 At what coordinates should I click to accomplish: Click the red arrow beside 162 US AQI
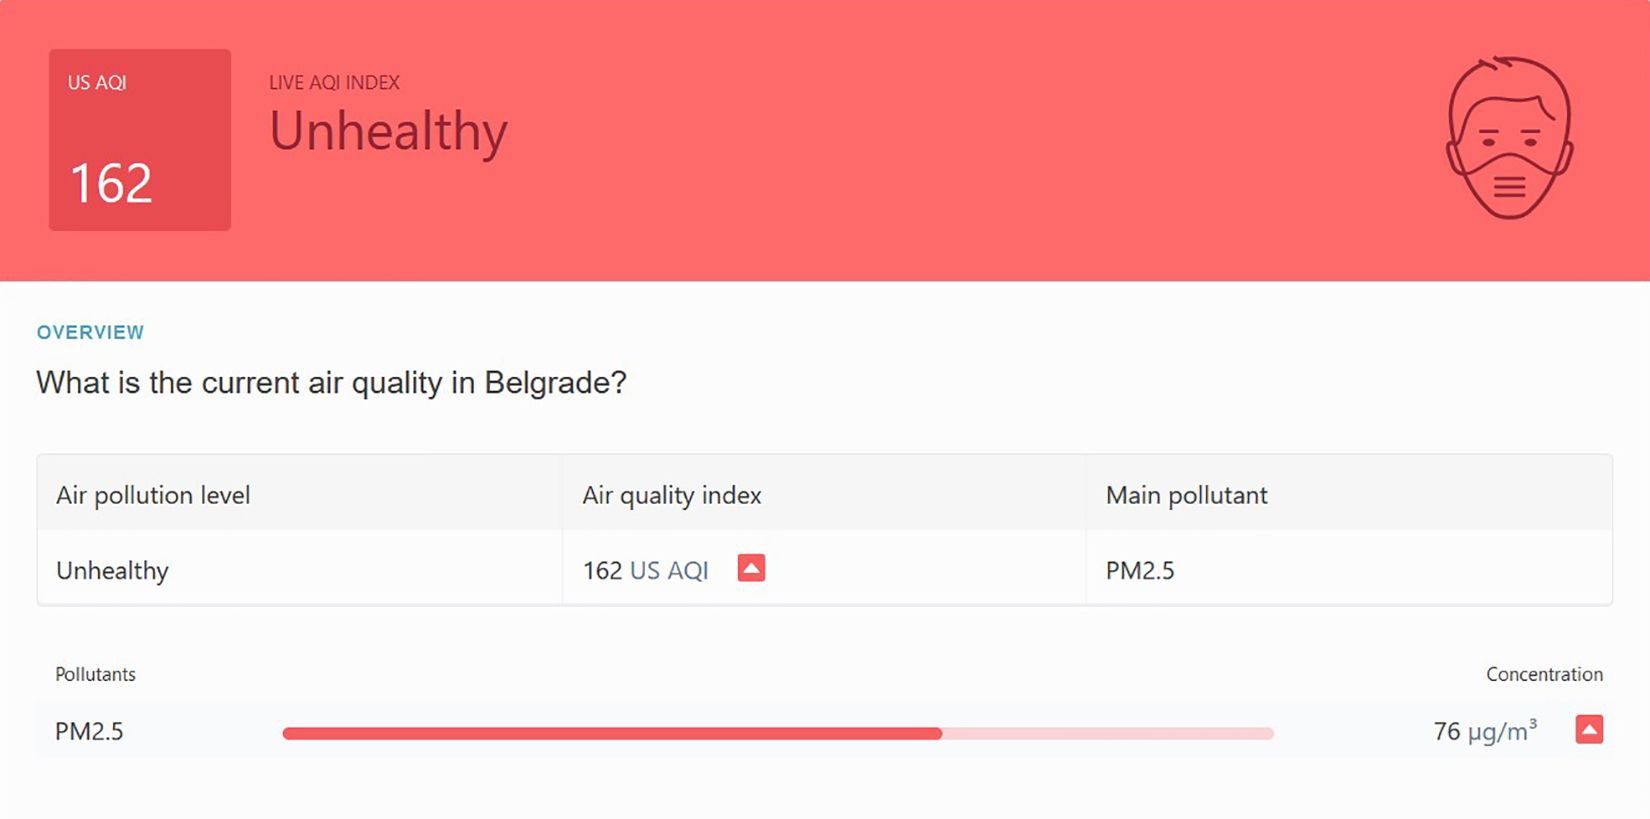pos(751,568)
